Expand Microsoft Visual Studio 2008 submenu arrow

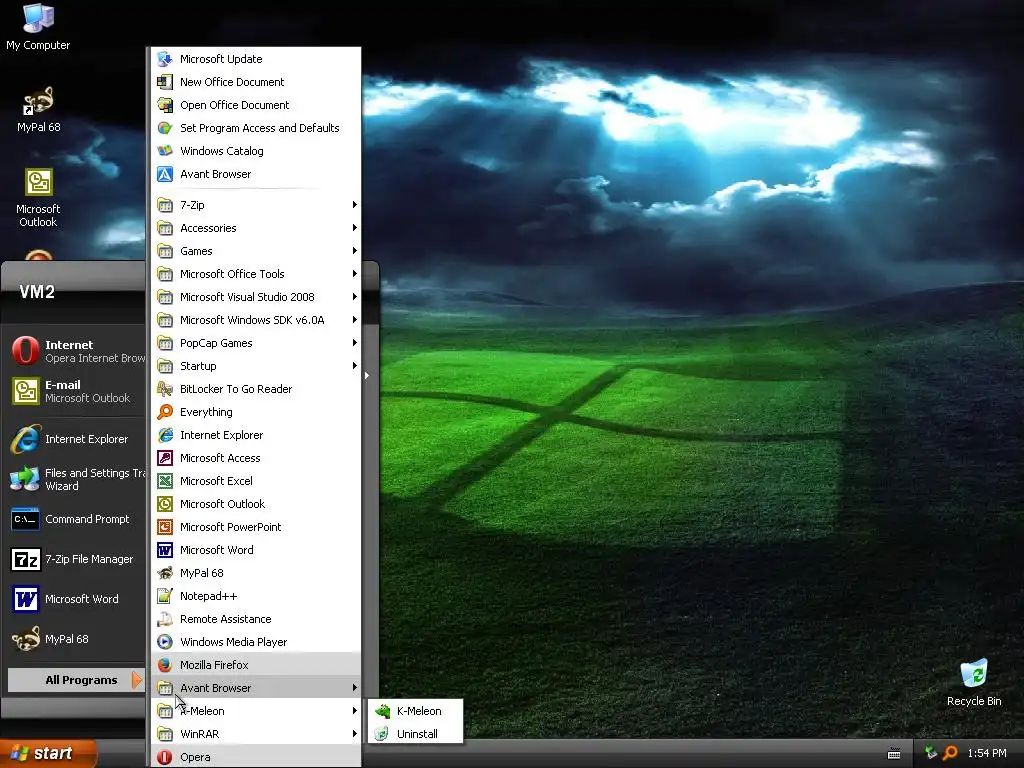(x=355, y=297)
